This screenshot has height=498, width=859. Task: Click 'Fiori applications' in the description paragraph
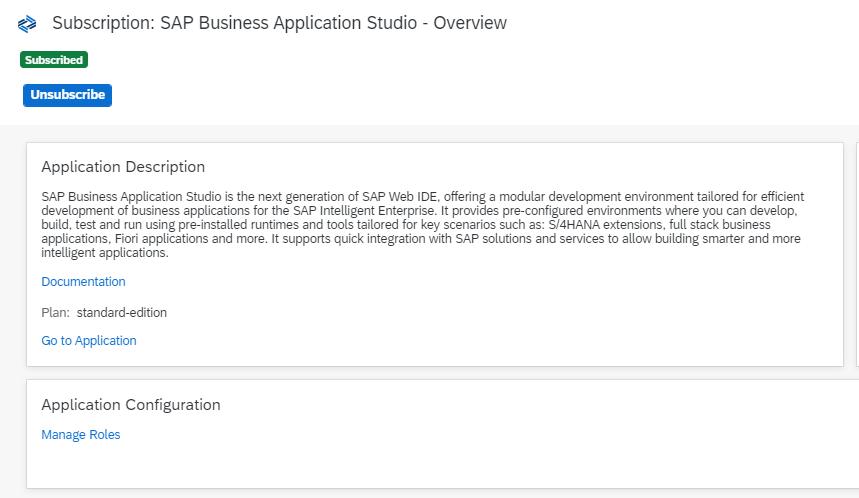(x=162, y=239)
